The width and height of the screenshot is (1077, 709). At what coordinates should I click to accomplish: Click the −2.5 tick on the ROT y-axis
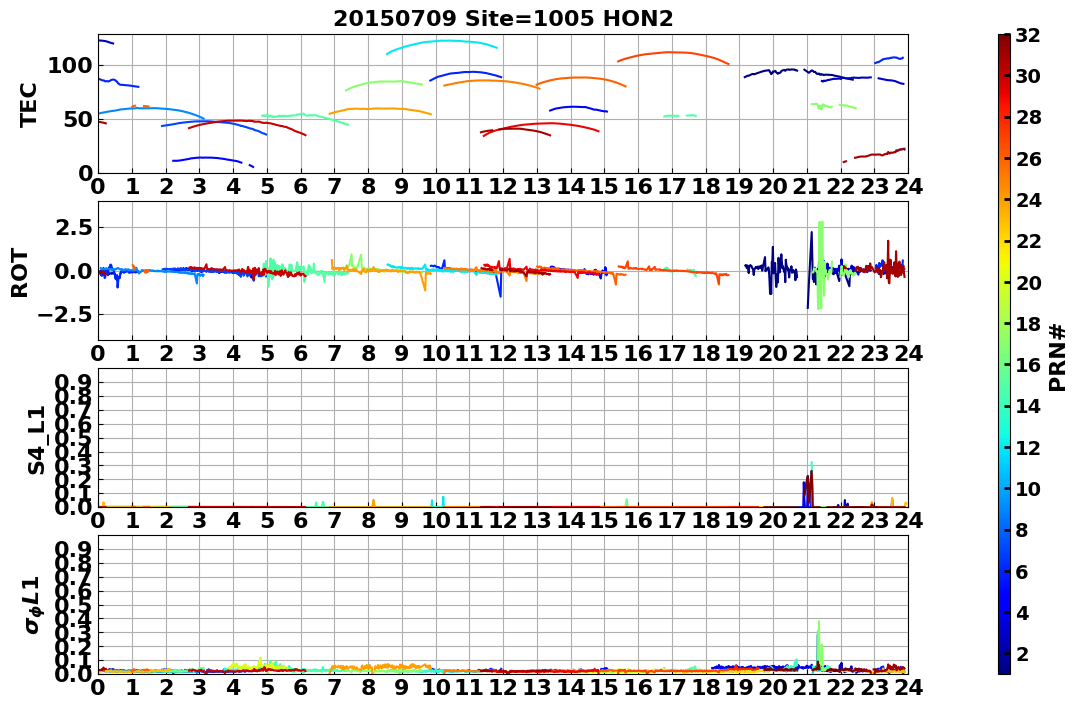click(x=63, y=315)
